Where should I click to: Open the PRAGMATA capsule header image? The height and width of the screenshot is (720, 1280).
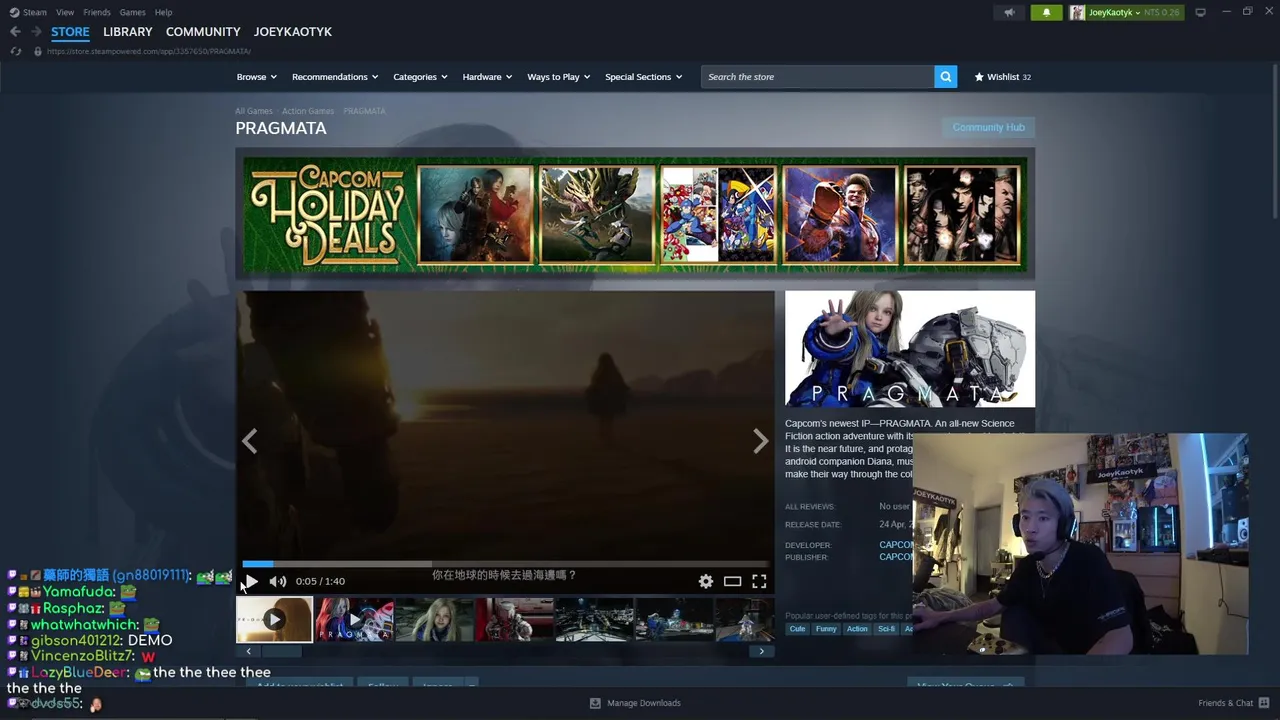910,349
